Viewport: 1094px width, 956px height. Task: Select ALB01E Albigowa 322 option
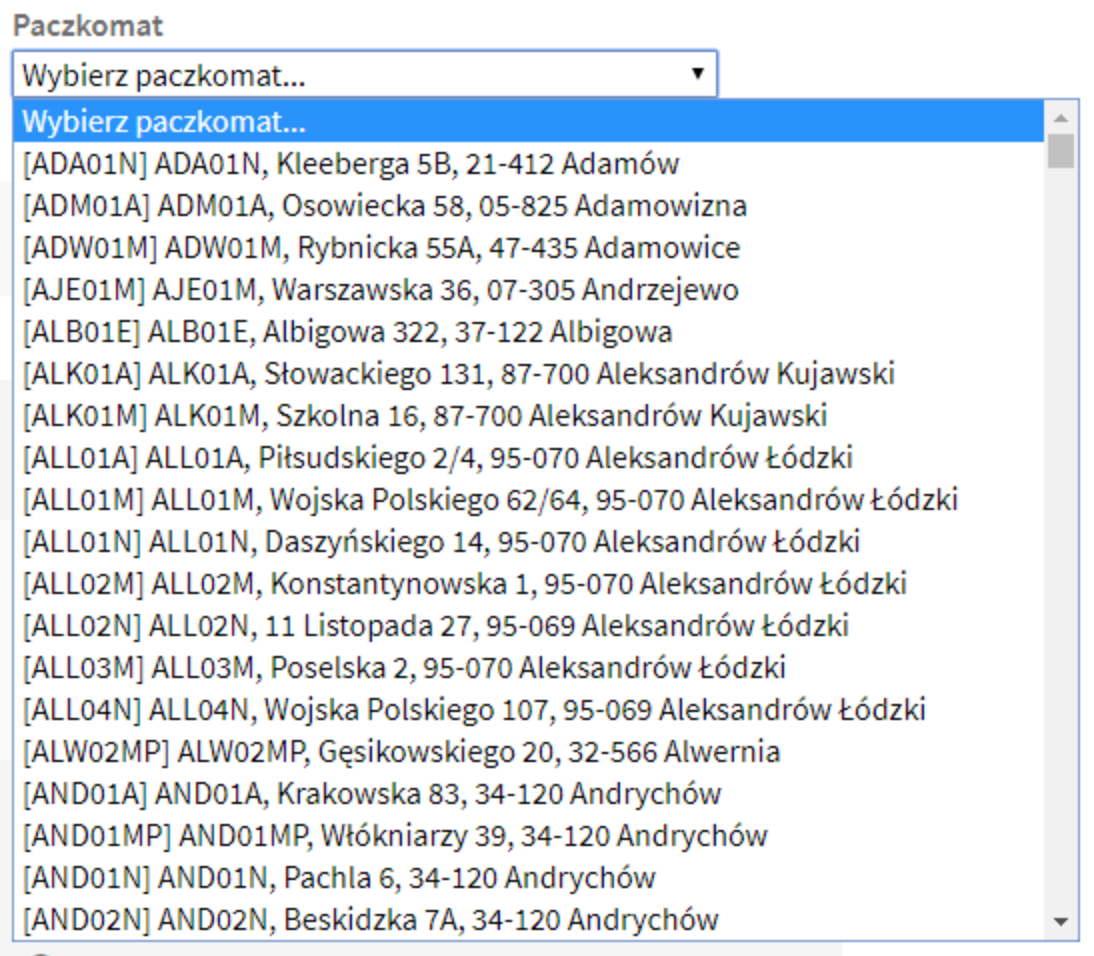(x=347, y=332)
